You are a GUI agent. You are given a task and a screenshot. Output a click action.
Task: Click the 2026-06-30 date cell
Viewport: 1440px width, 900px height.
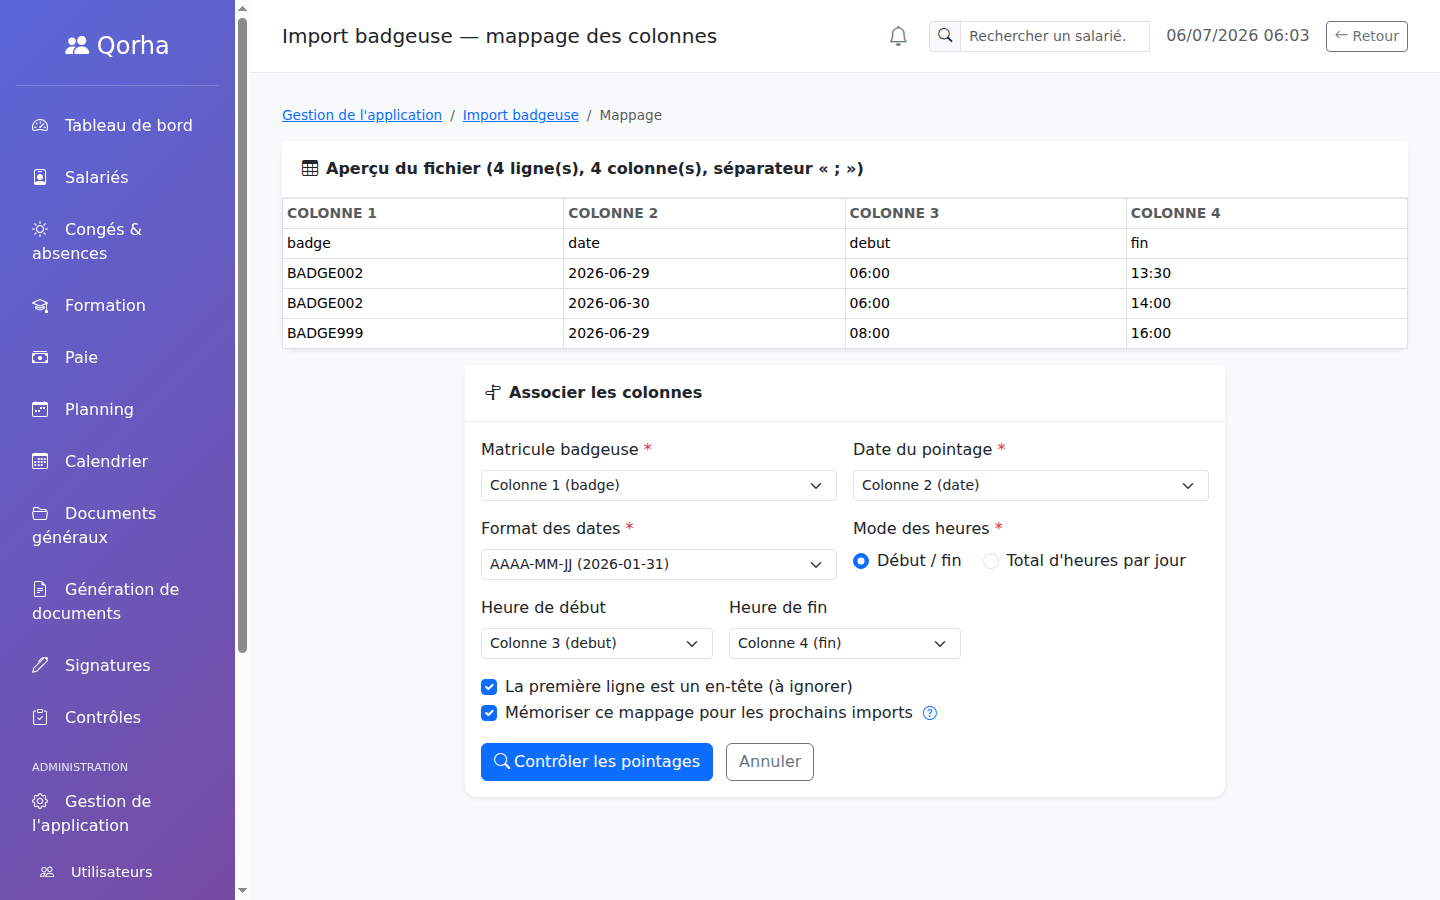click(704, 303)
